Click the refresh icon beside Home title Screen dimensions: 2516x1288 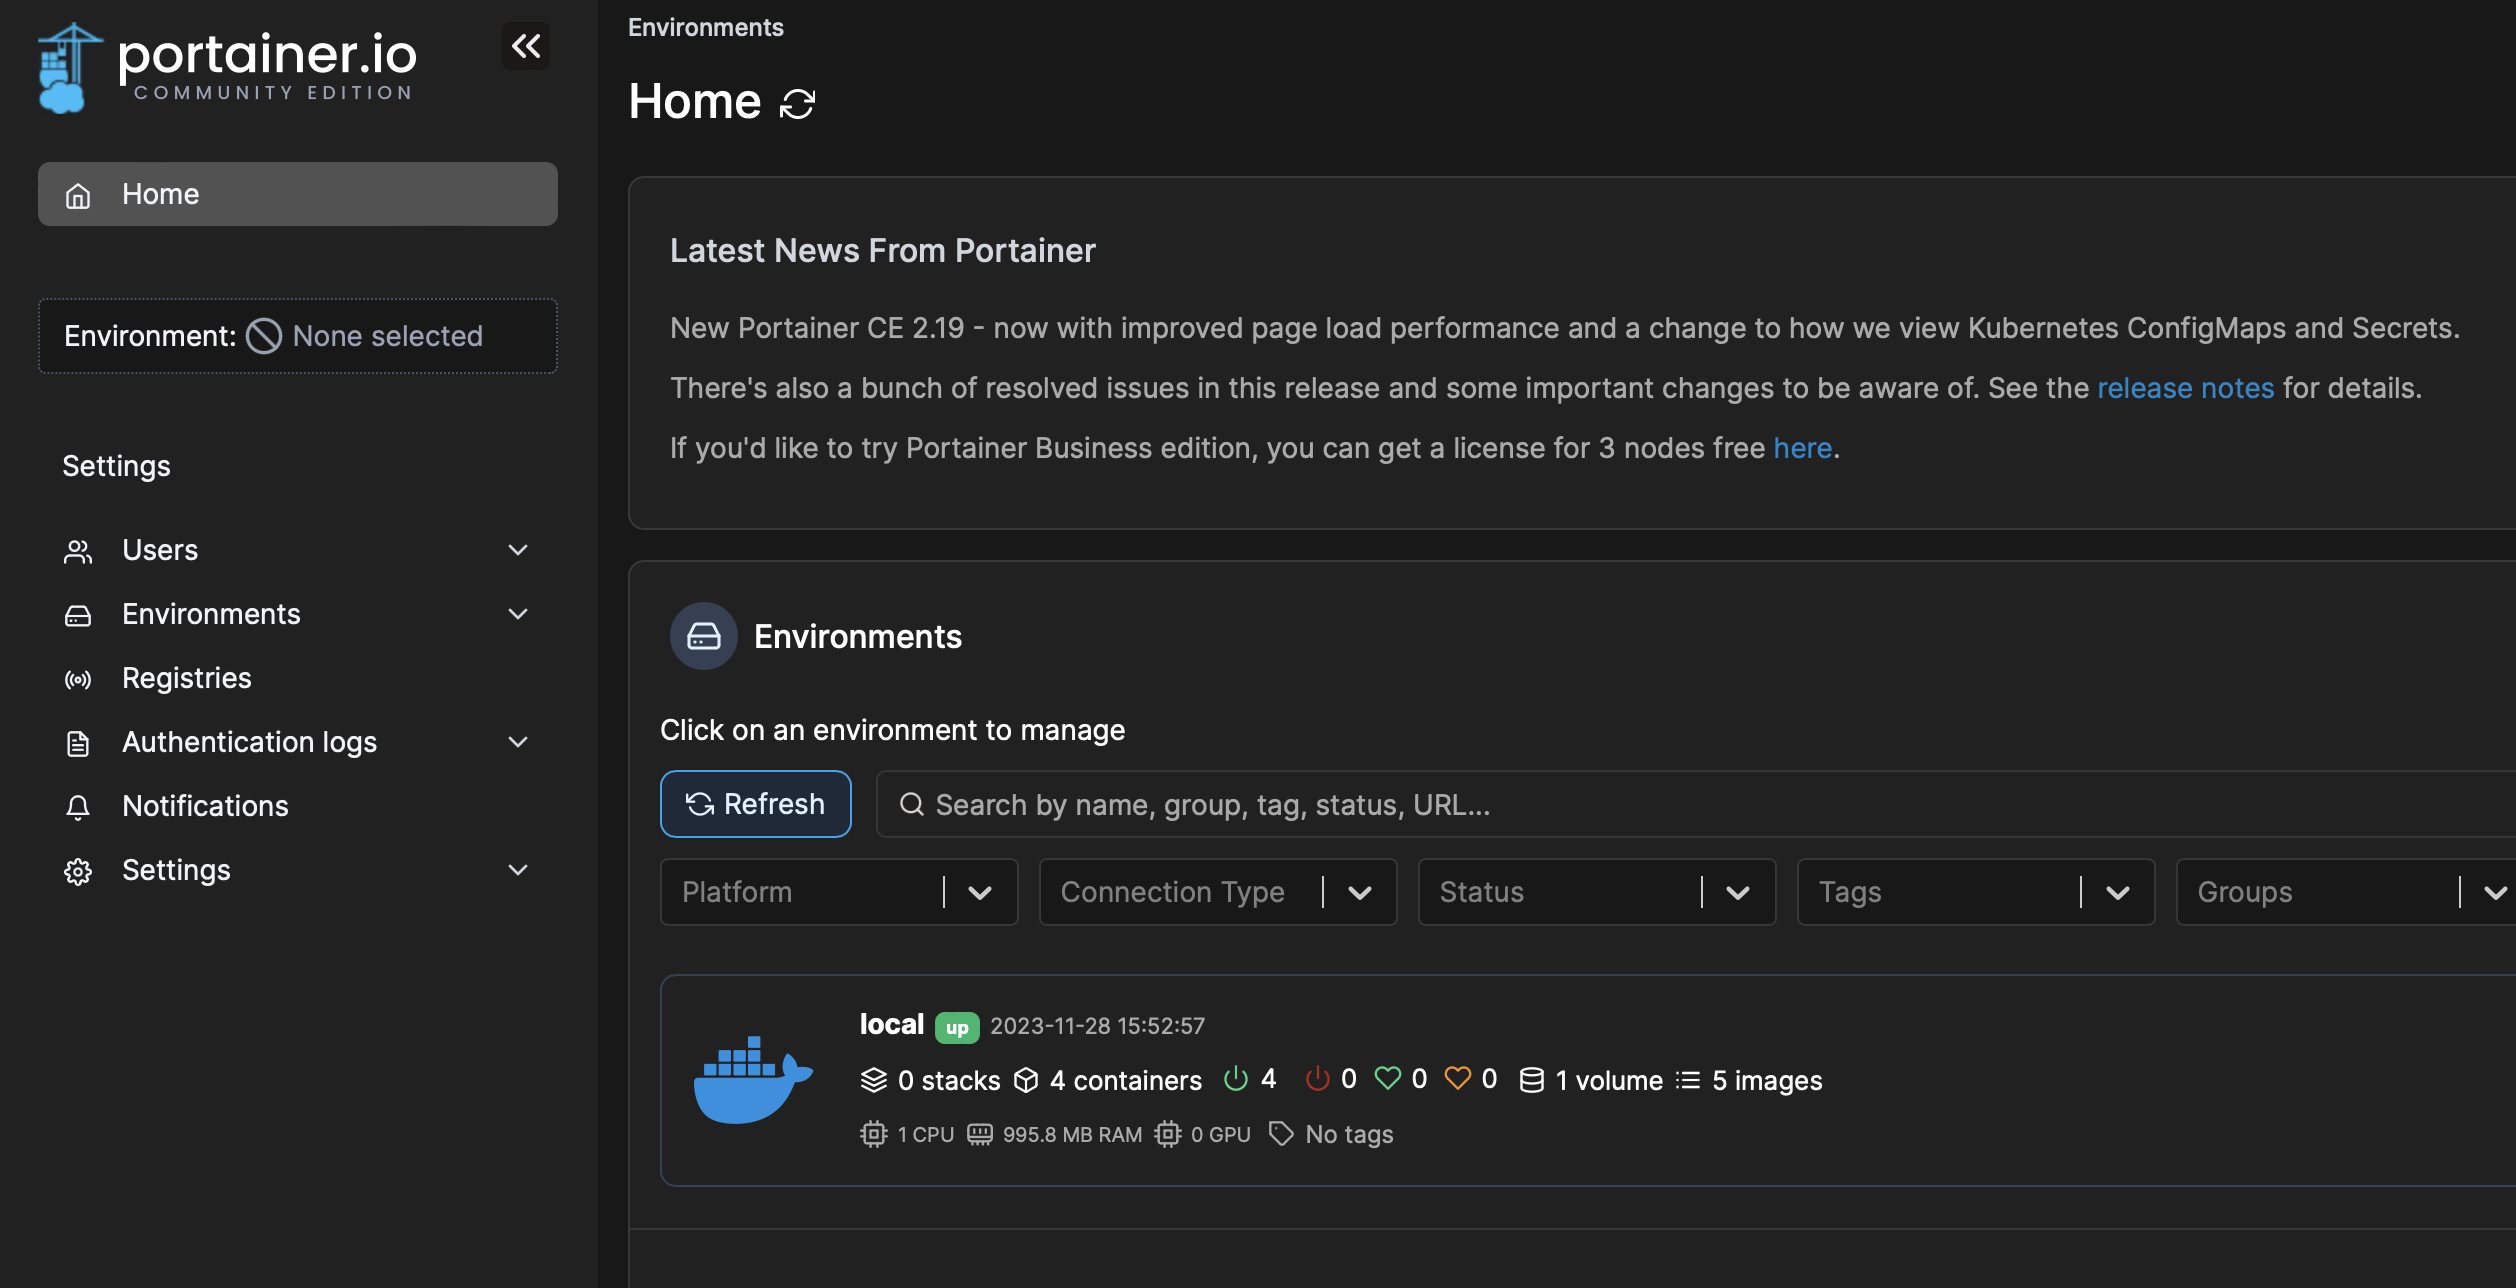797,104
